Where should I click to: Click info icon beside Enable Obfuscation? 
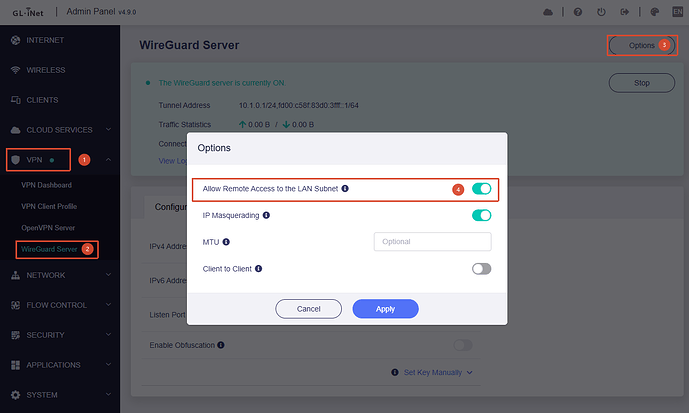(221, 345)
